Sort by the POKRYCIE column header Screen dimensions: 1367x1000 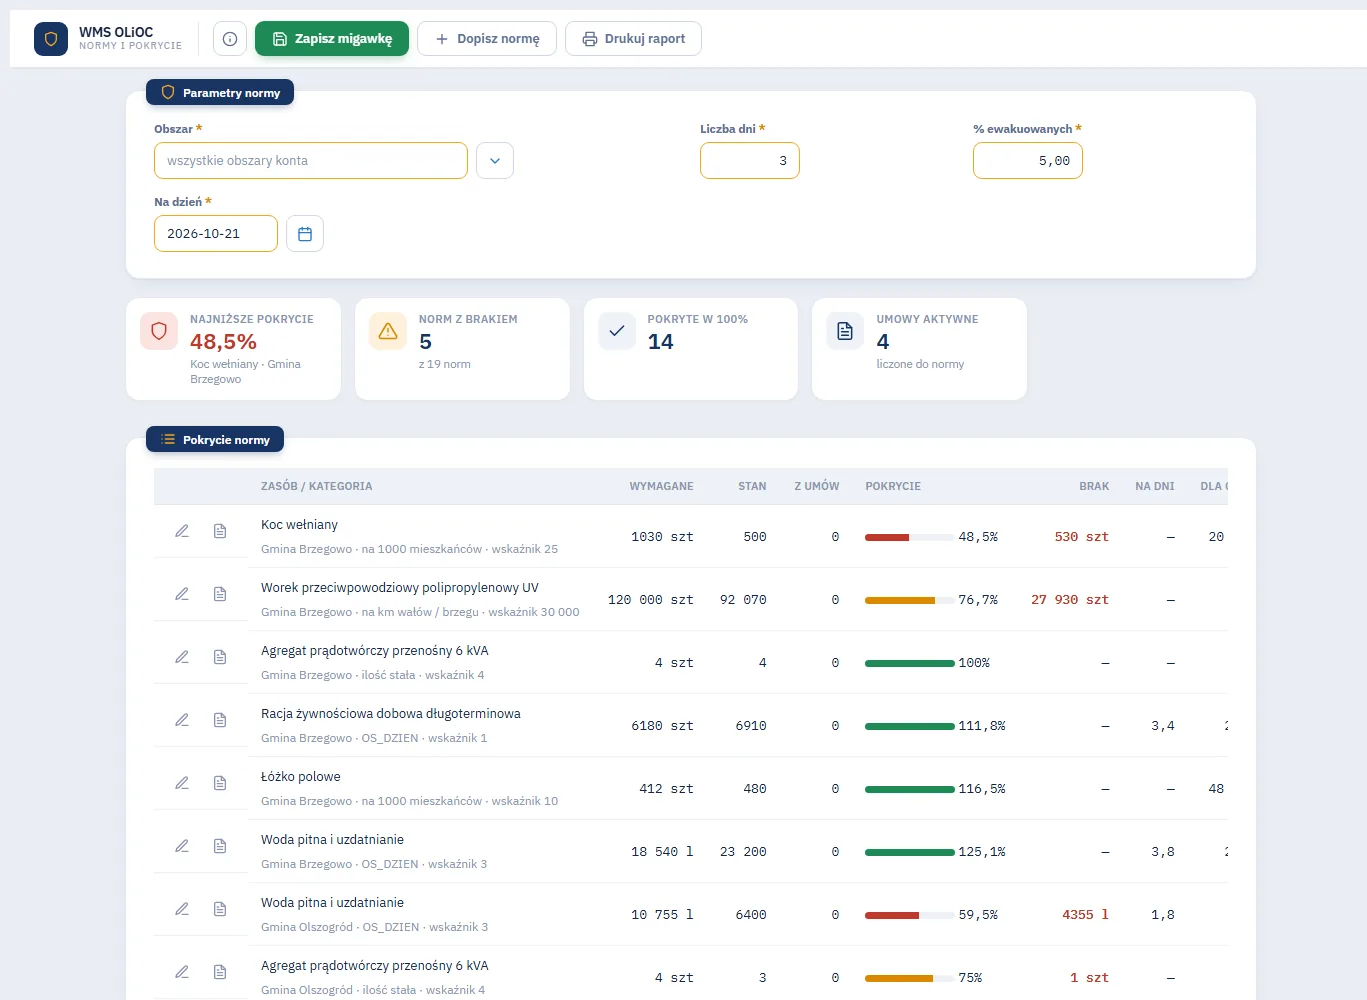tap(893, 486)
